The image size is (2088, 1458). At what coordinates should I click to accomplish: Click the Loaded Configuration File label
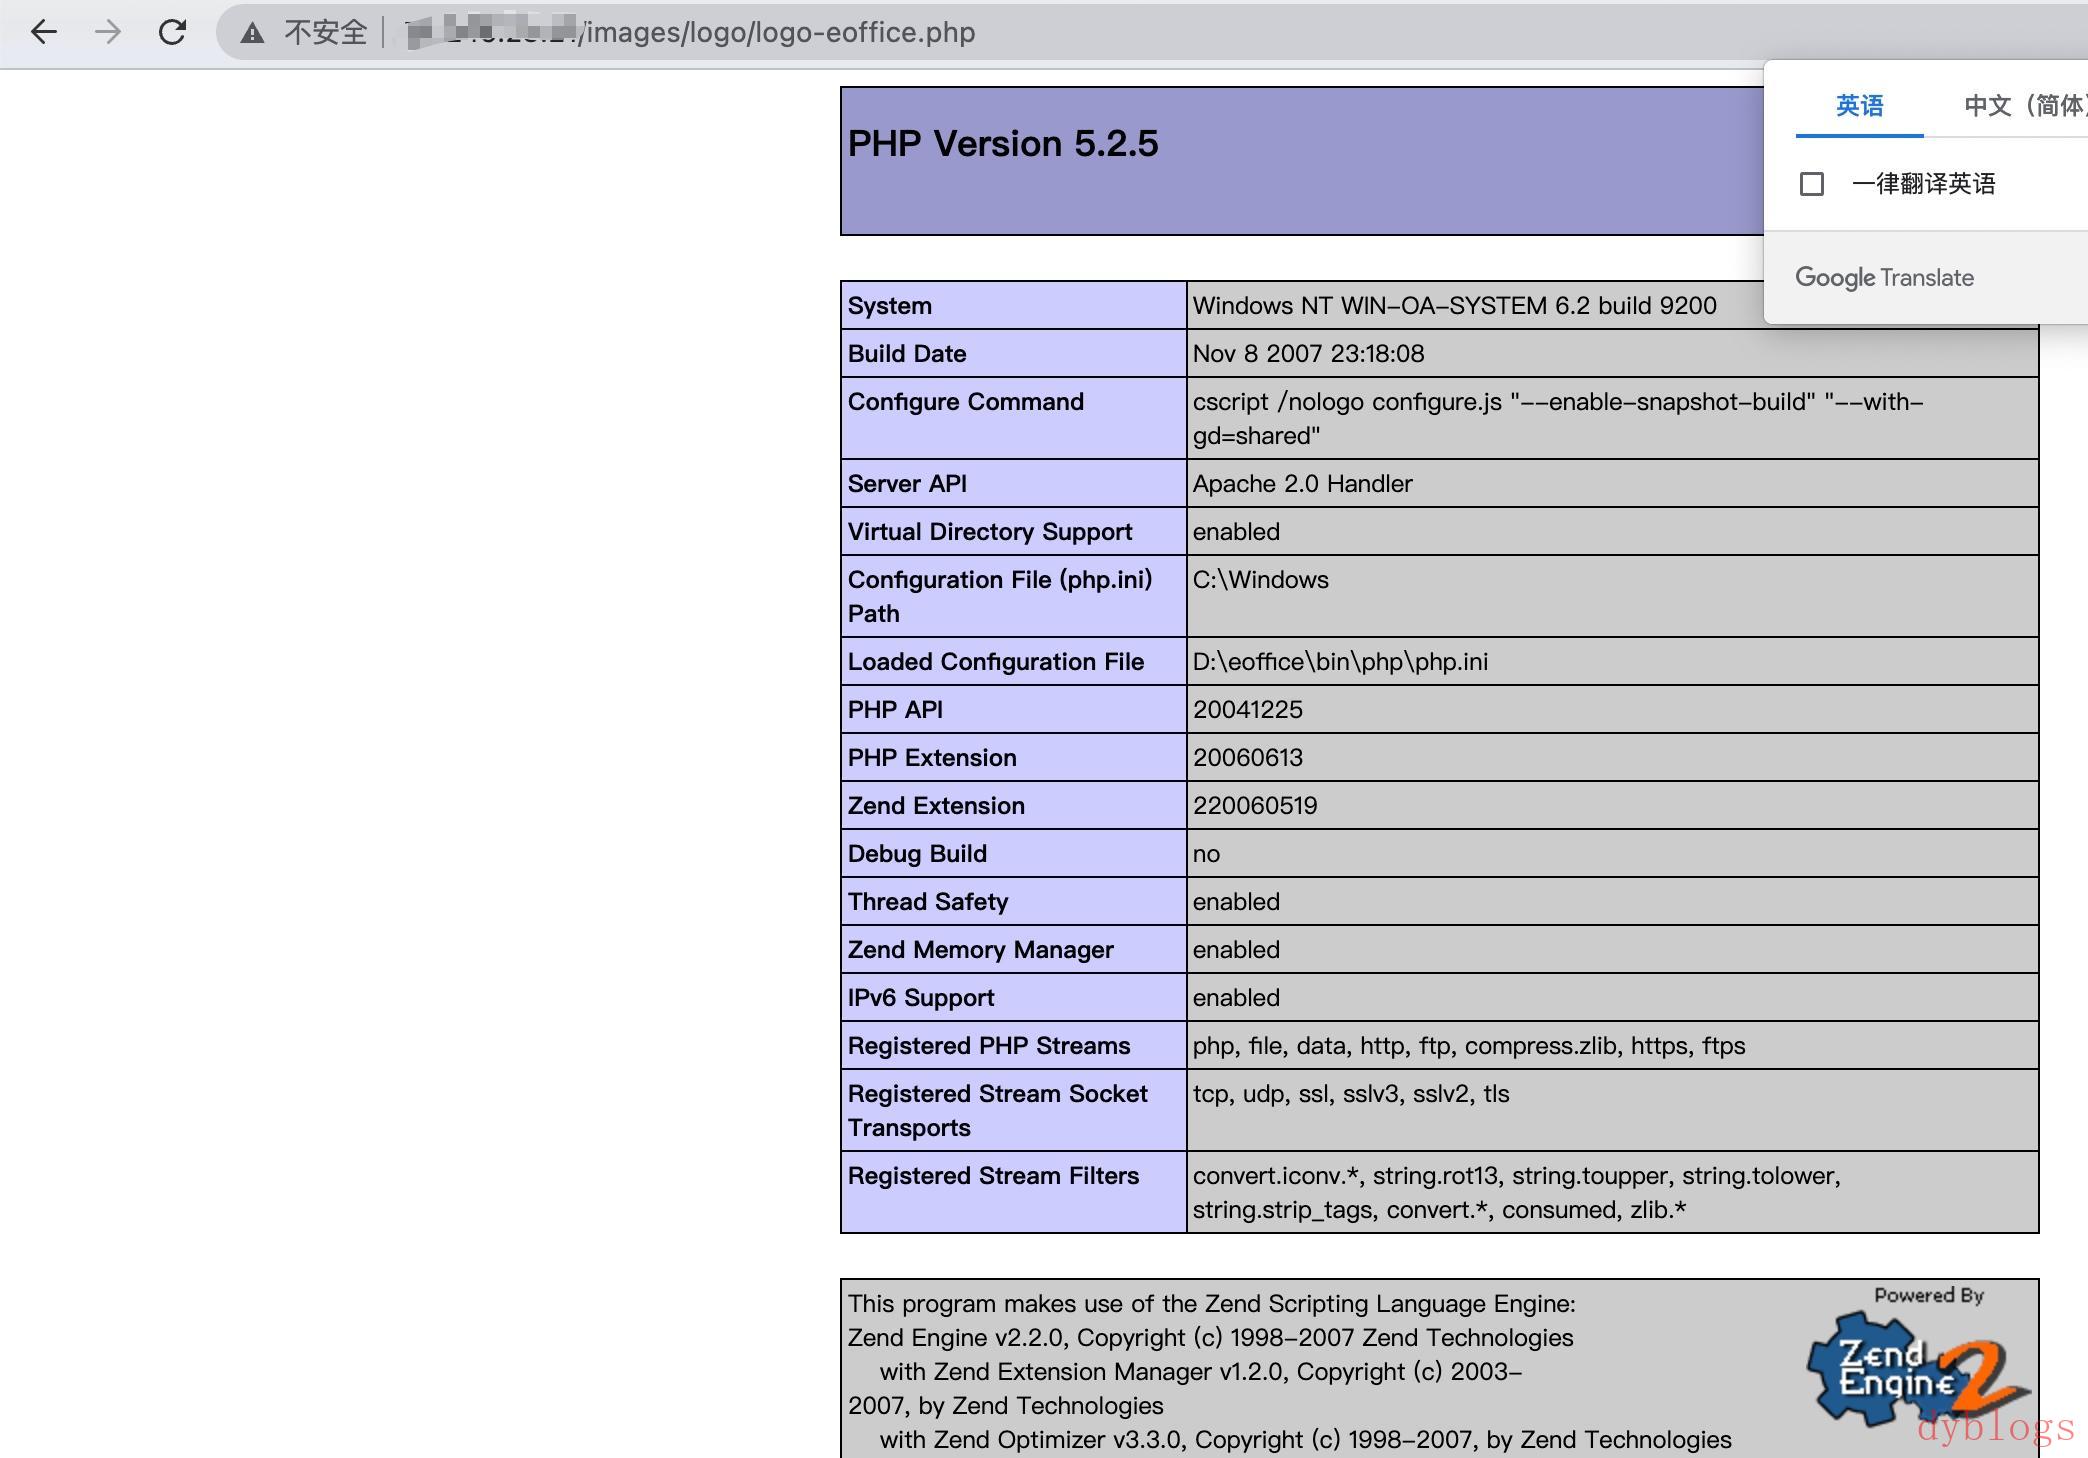tap(996, 662)
